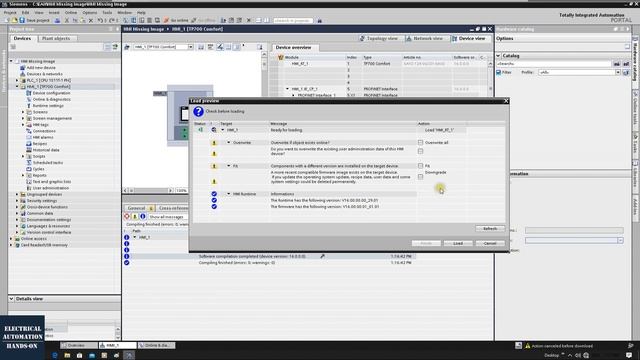The width and height of the screenshot is (640, 360).
Task: Click the Print icon in the toolbar
Action: pos(58,20)
